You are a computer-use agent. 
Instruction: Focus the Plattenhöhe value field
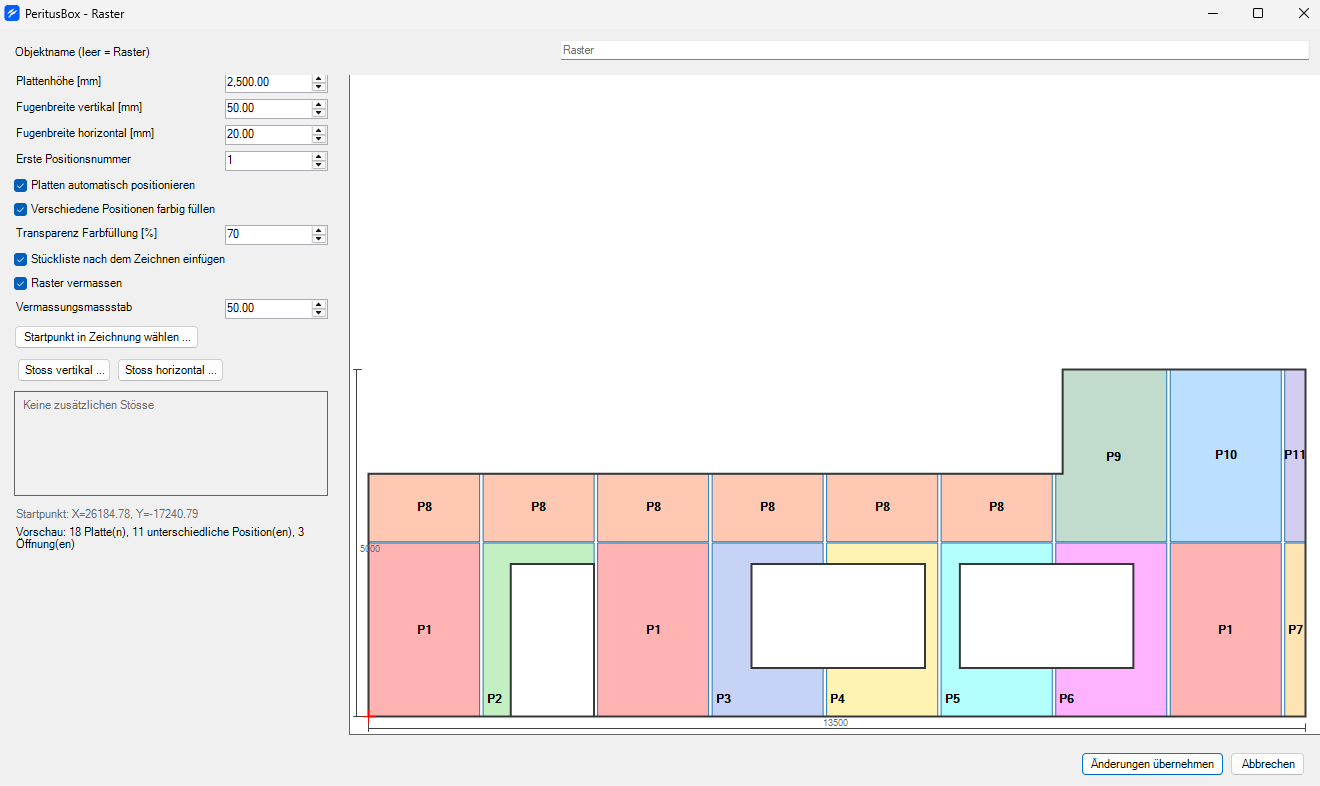[268, 82]
